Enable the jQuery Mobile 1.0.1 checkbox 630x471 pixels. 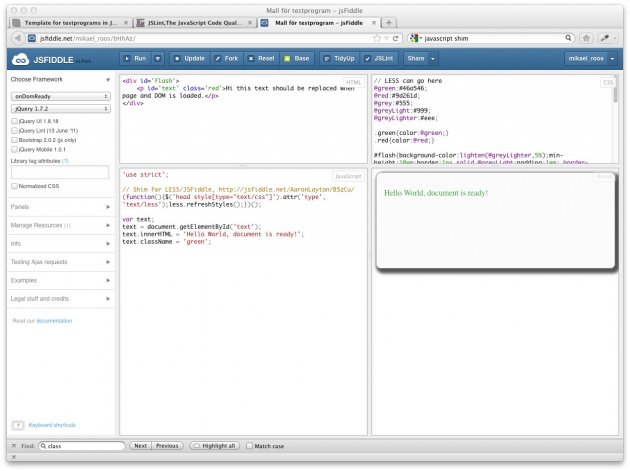click(14, 149)
